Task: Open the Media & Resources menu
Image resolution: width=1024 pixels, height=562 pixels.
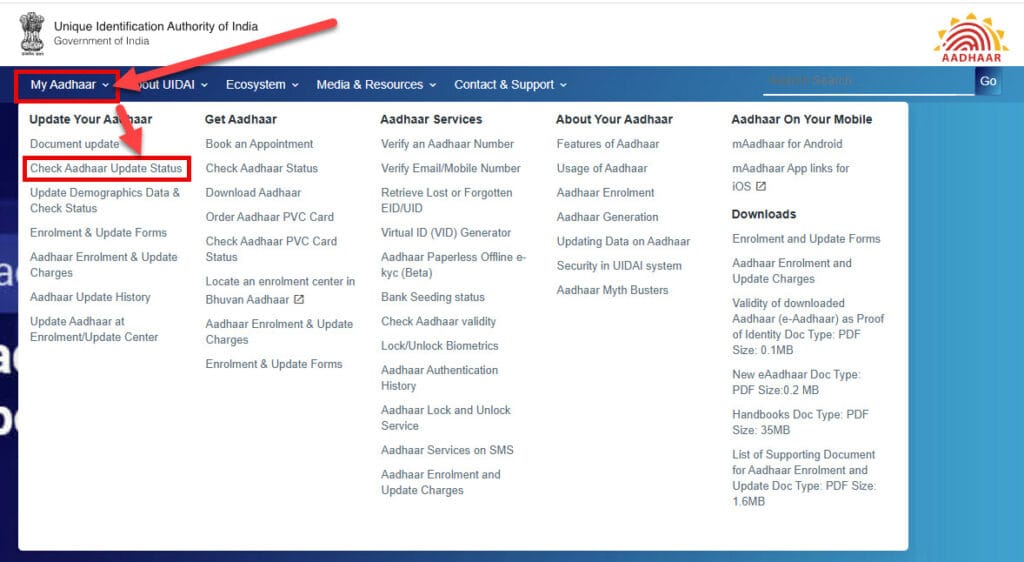Action: pyautogui.click(x=376, y=85)
